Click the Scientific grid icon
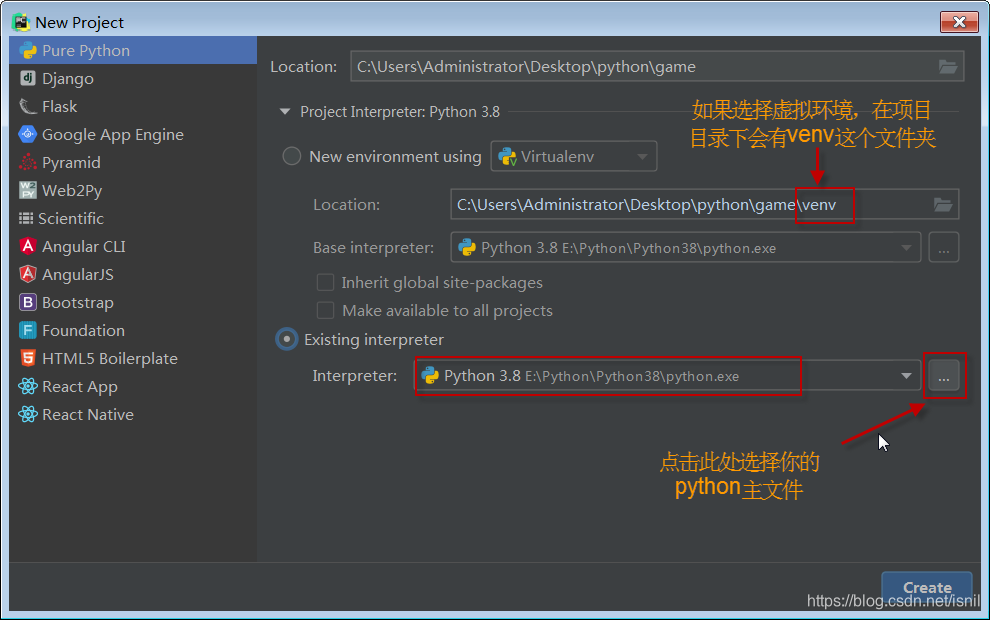The width and height of the screenshot is (990, 620). pyautogui.click(x=26, y=218)
